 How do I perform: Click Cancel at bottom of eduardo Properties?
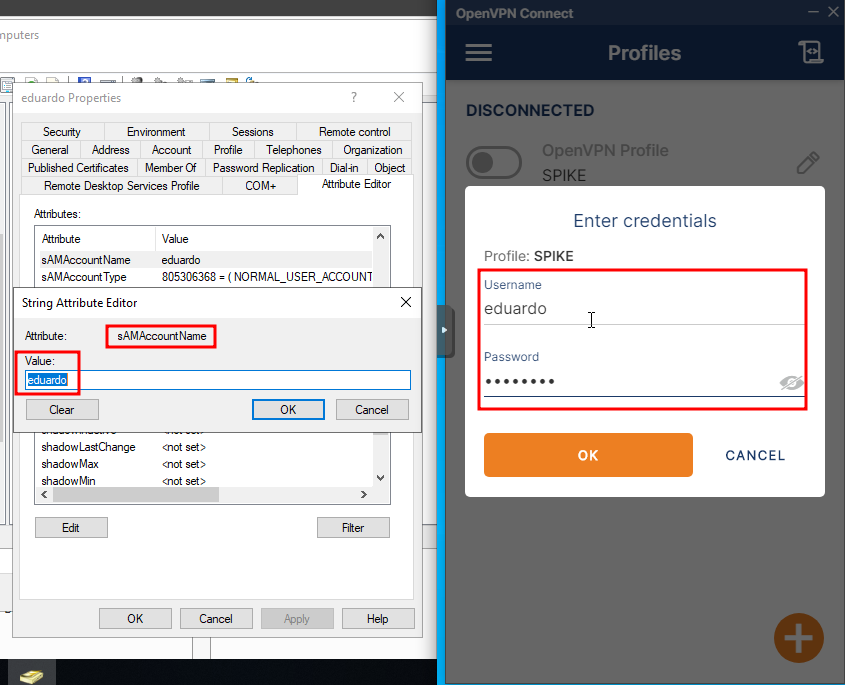216,619
